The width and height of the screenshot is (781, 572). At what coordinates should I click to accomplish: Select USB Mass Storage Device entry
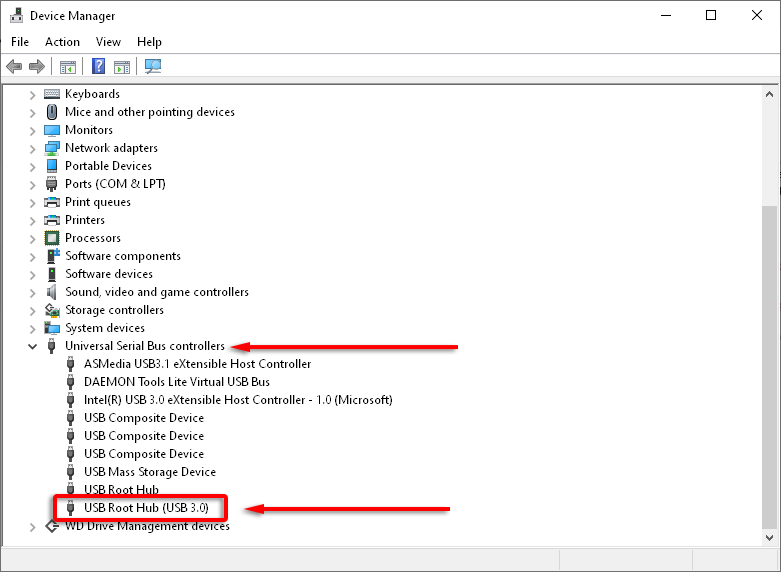click(149, 472)
